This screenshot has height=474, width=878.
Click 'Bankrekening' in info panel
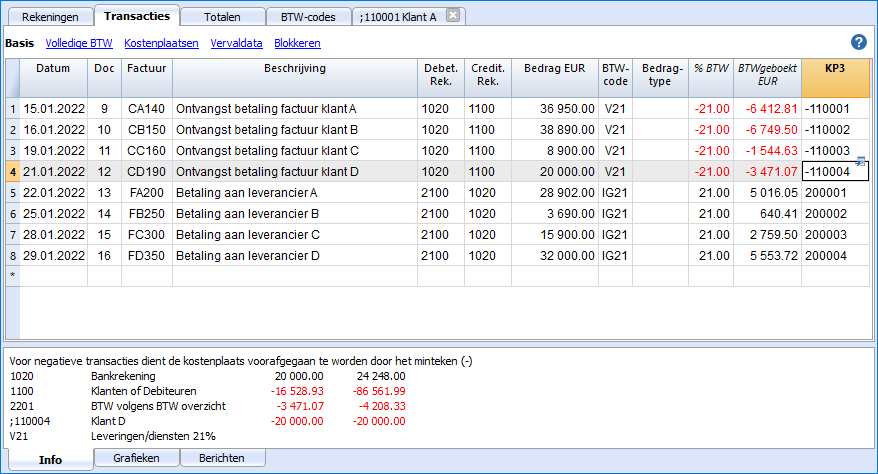[123, 376]
